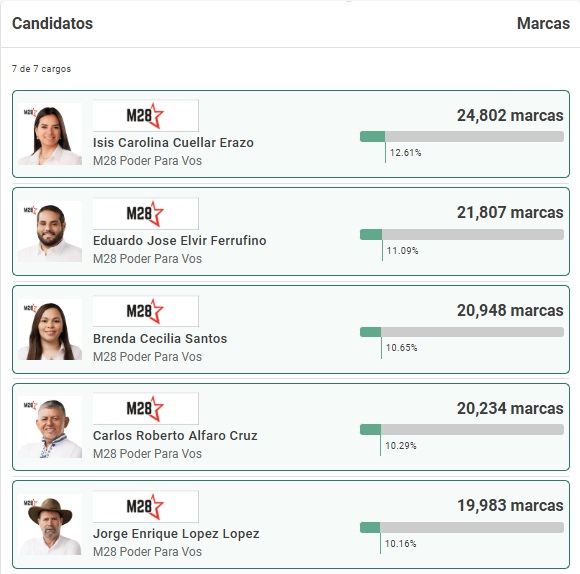
Task: Click the M28 logo above Isis Carolina Cuellar Erazo
Action: [145, 115]
